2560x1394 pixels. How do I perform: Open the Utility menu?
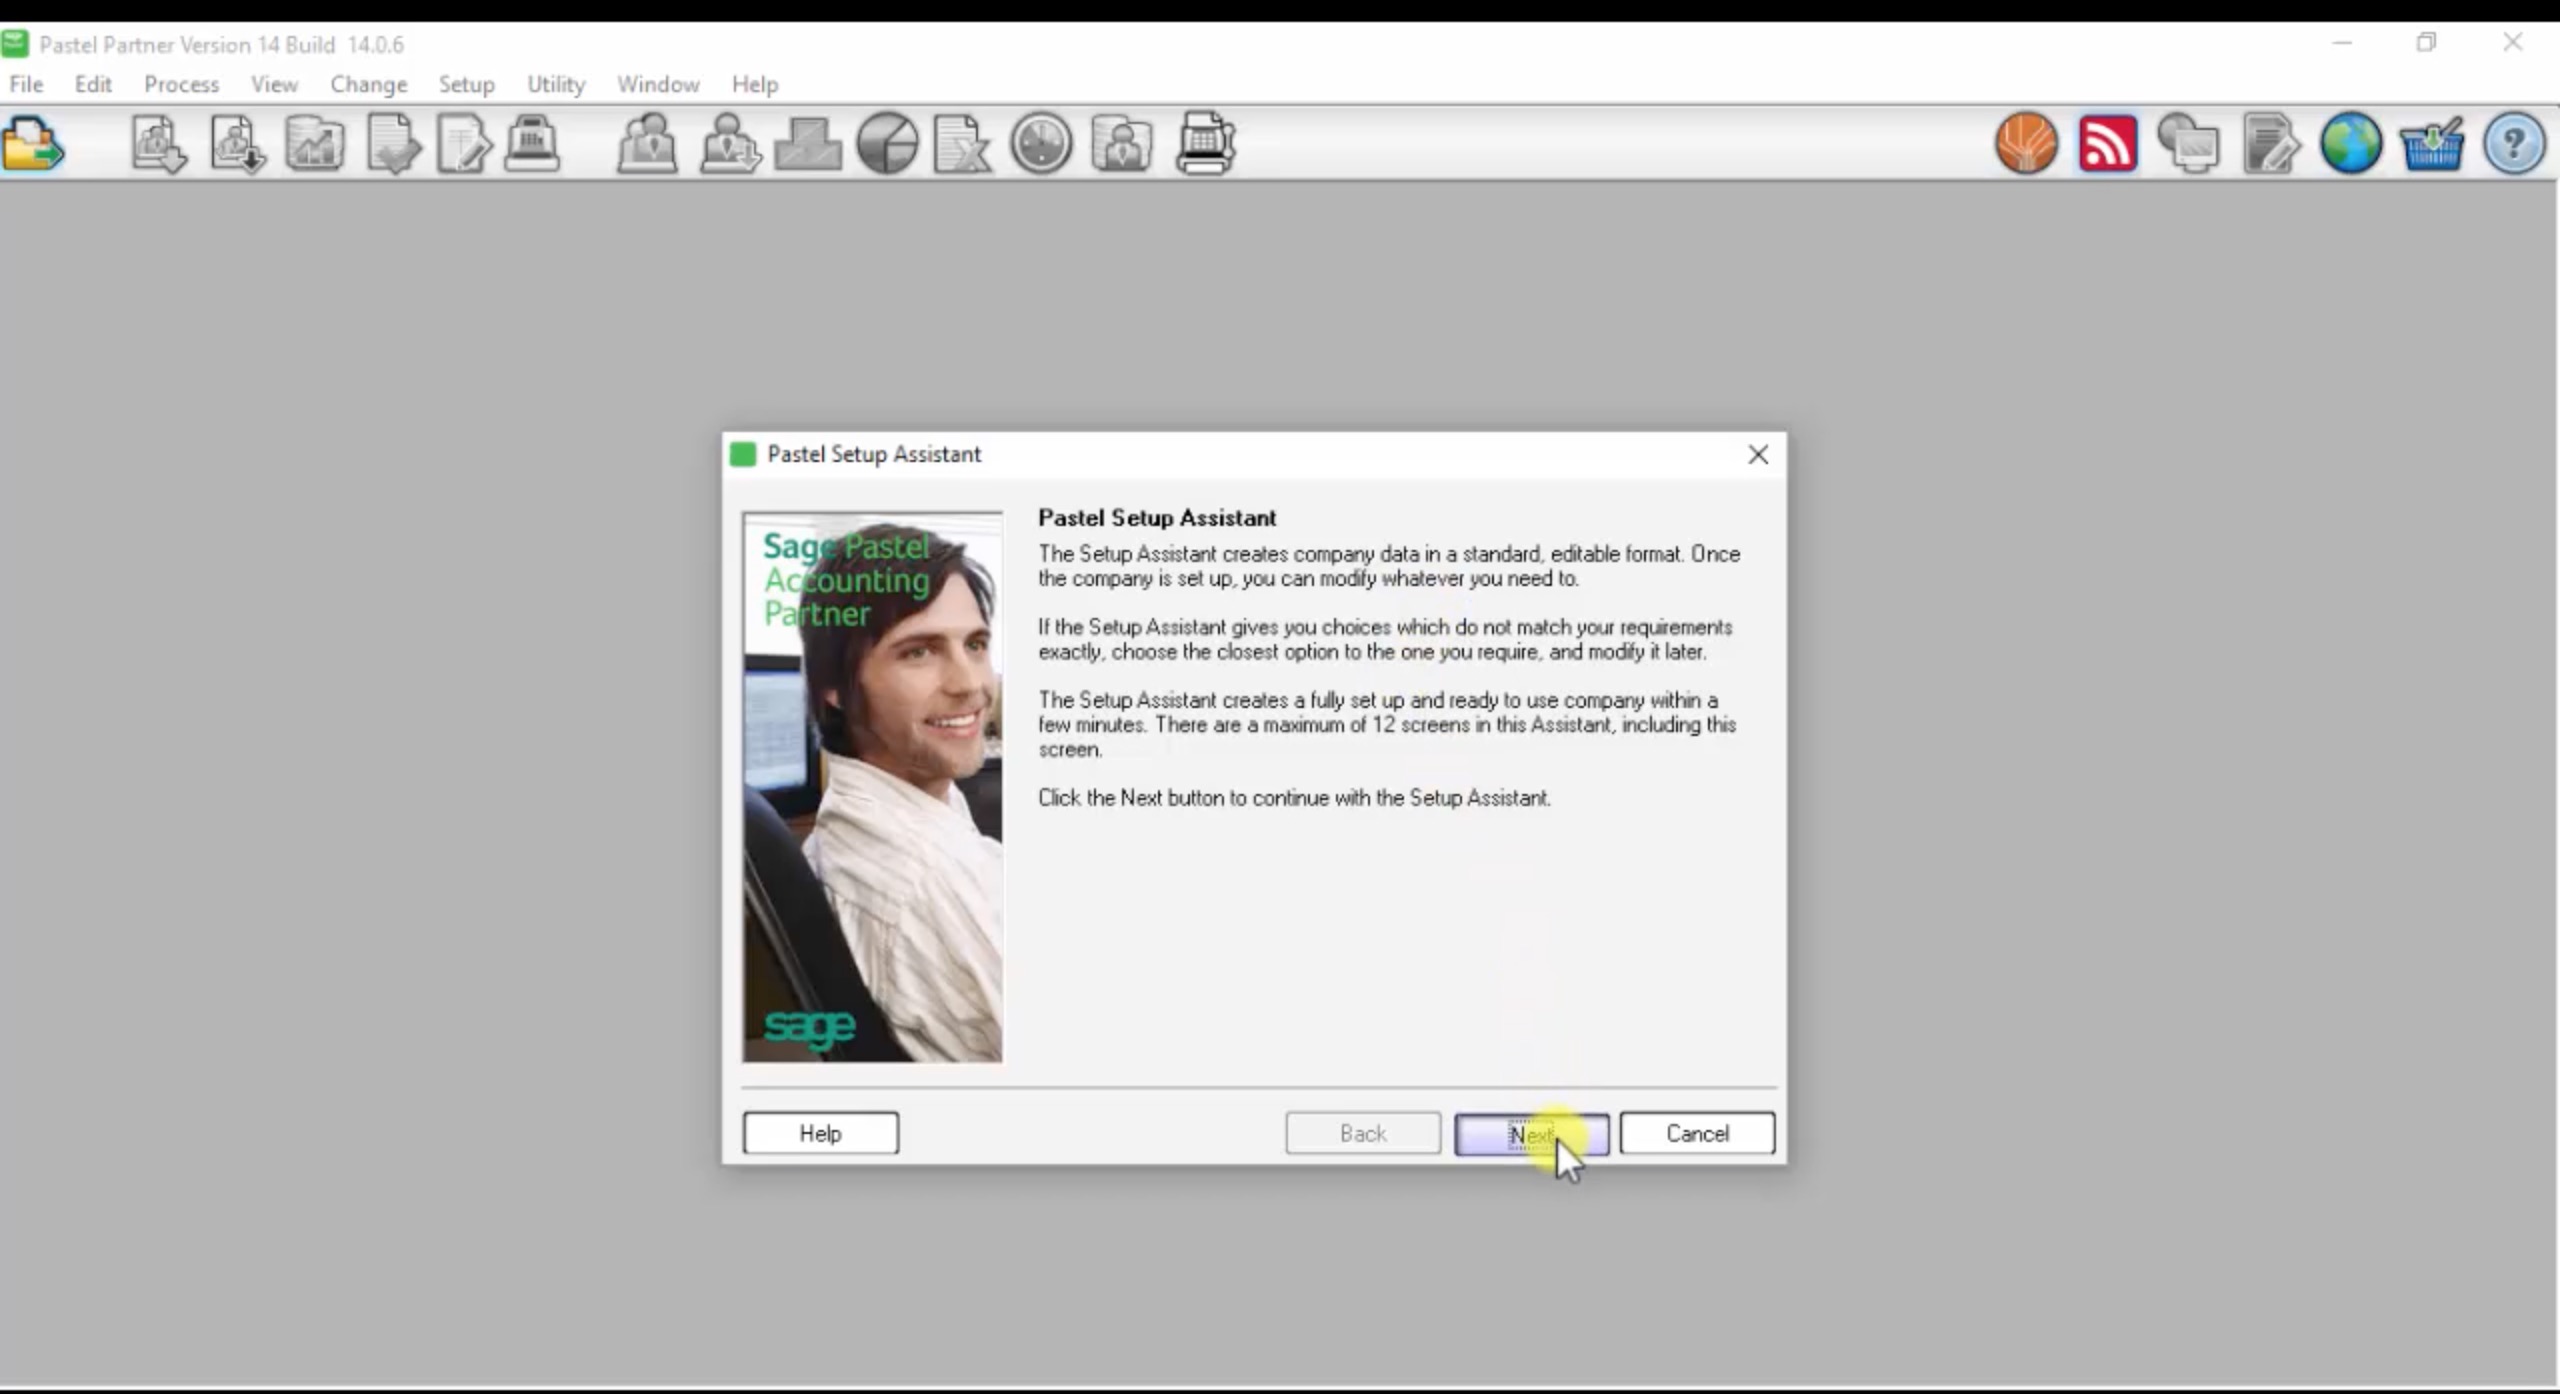(555, 84)
